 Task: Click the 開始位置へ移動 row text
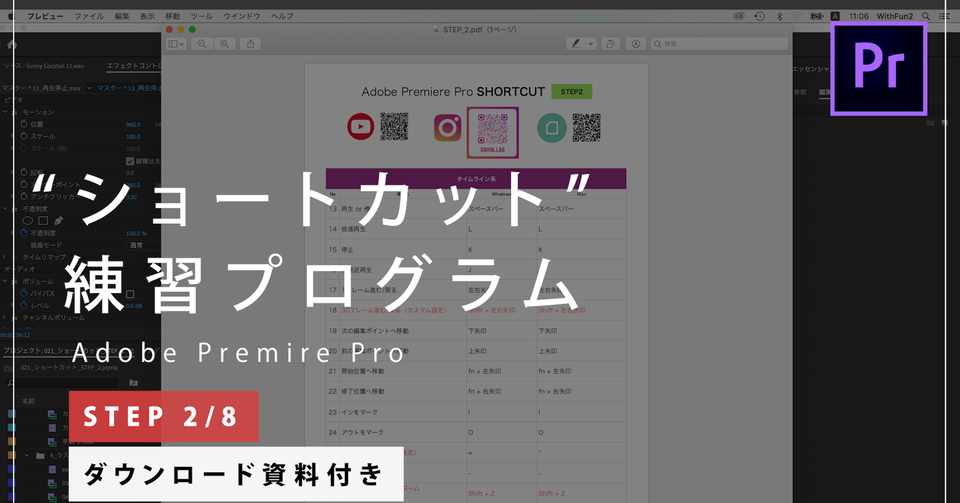click(362, 371)
